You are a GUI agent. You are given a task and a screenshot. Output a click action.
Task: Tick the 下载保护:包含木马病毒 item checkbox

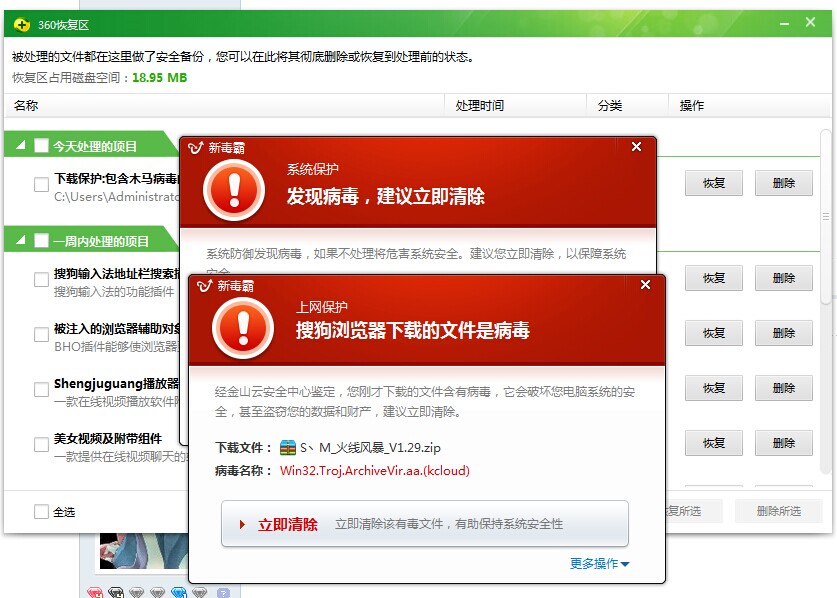(41, 184)
